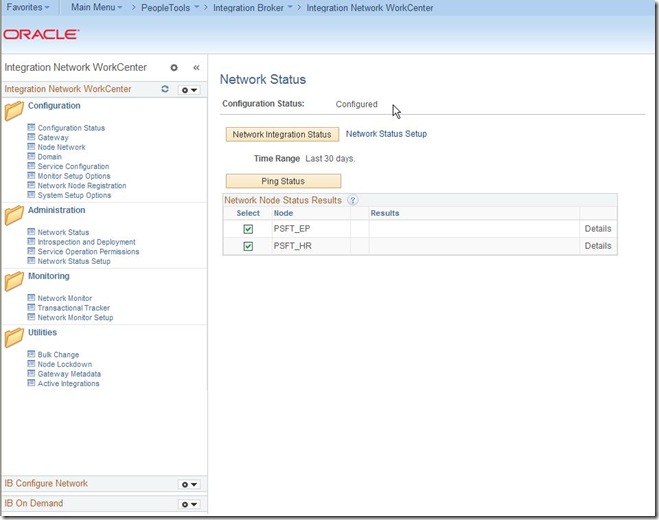Click the page icon beside Transactional Tracker

point(31,307)
